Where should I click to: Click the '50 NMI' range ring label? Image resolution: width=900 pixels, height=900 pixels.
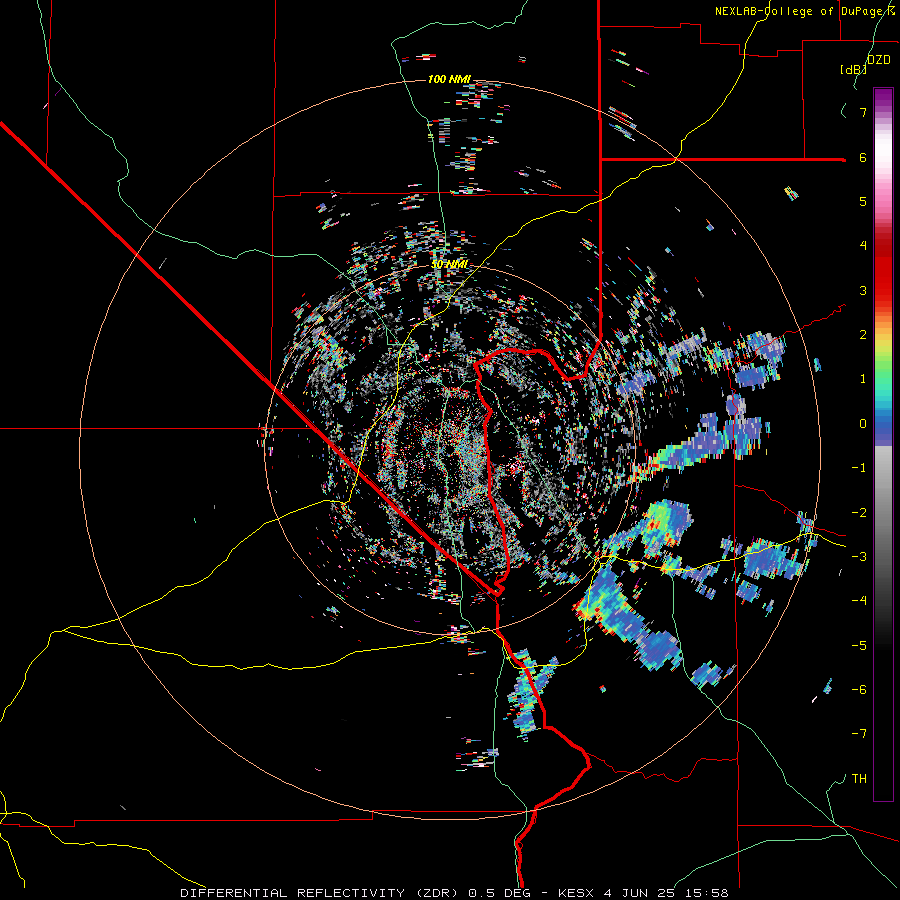[449, 265]
